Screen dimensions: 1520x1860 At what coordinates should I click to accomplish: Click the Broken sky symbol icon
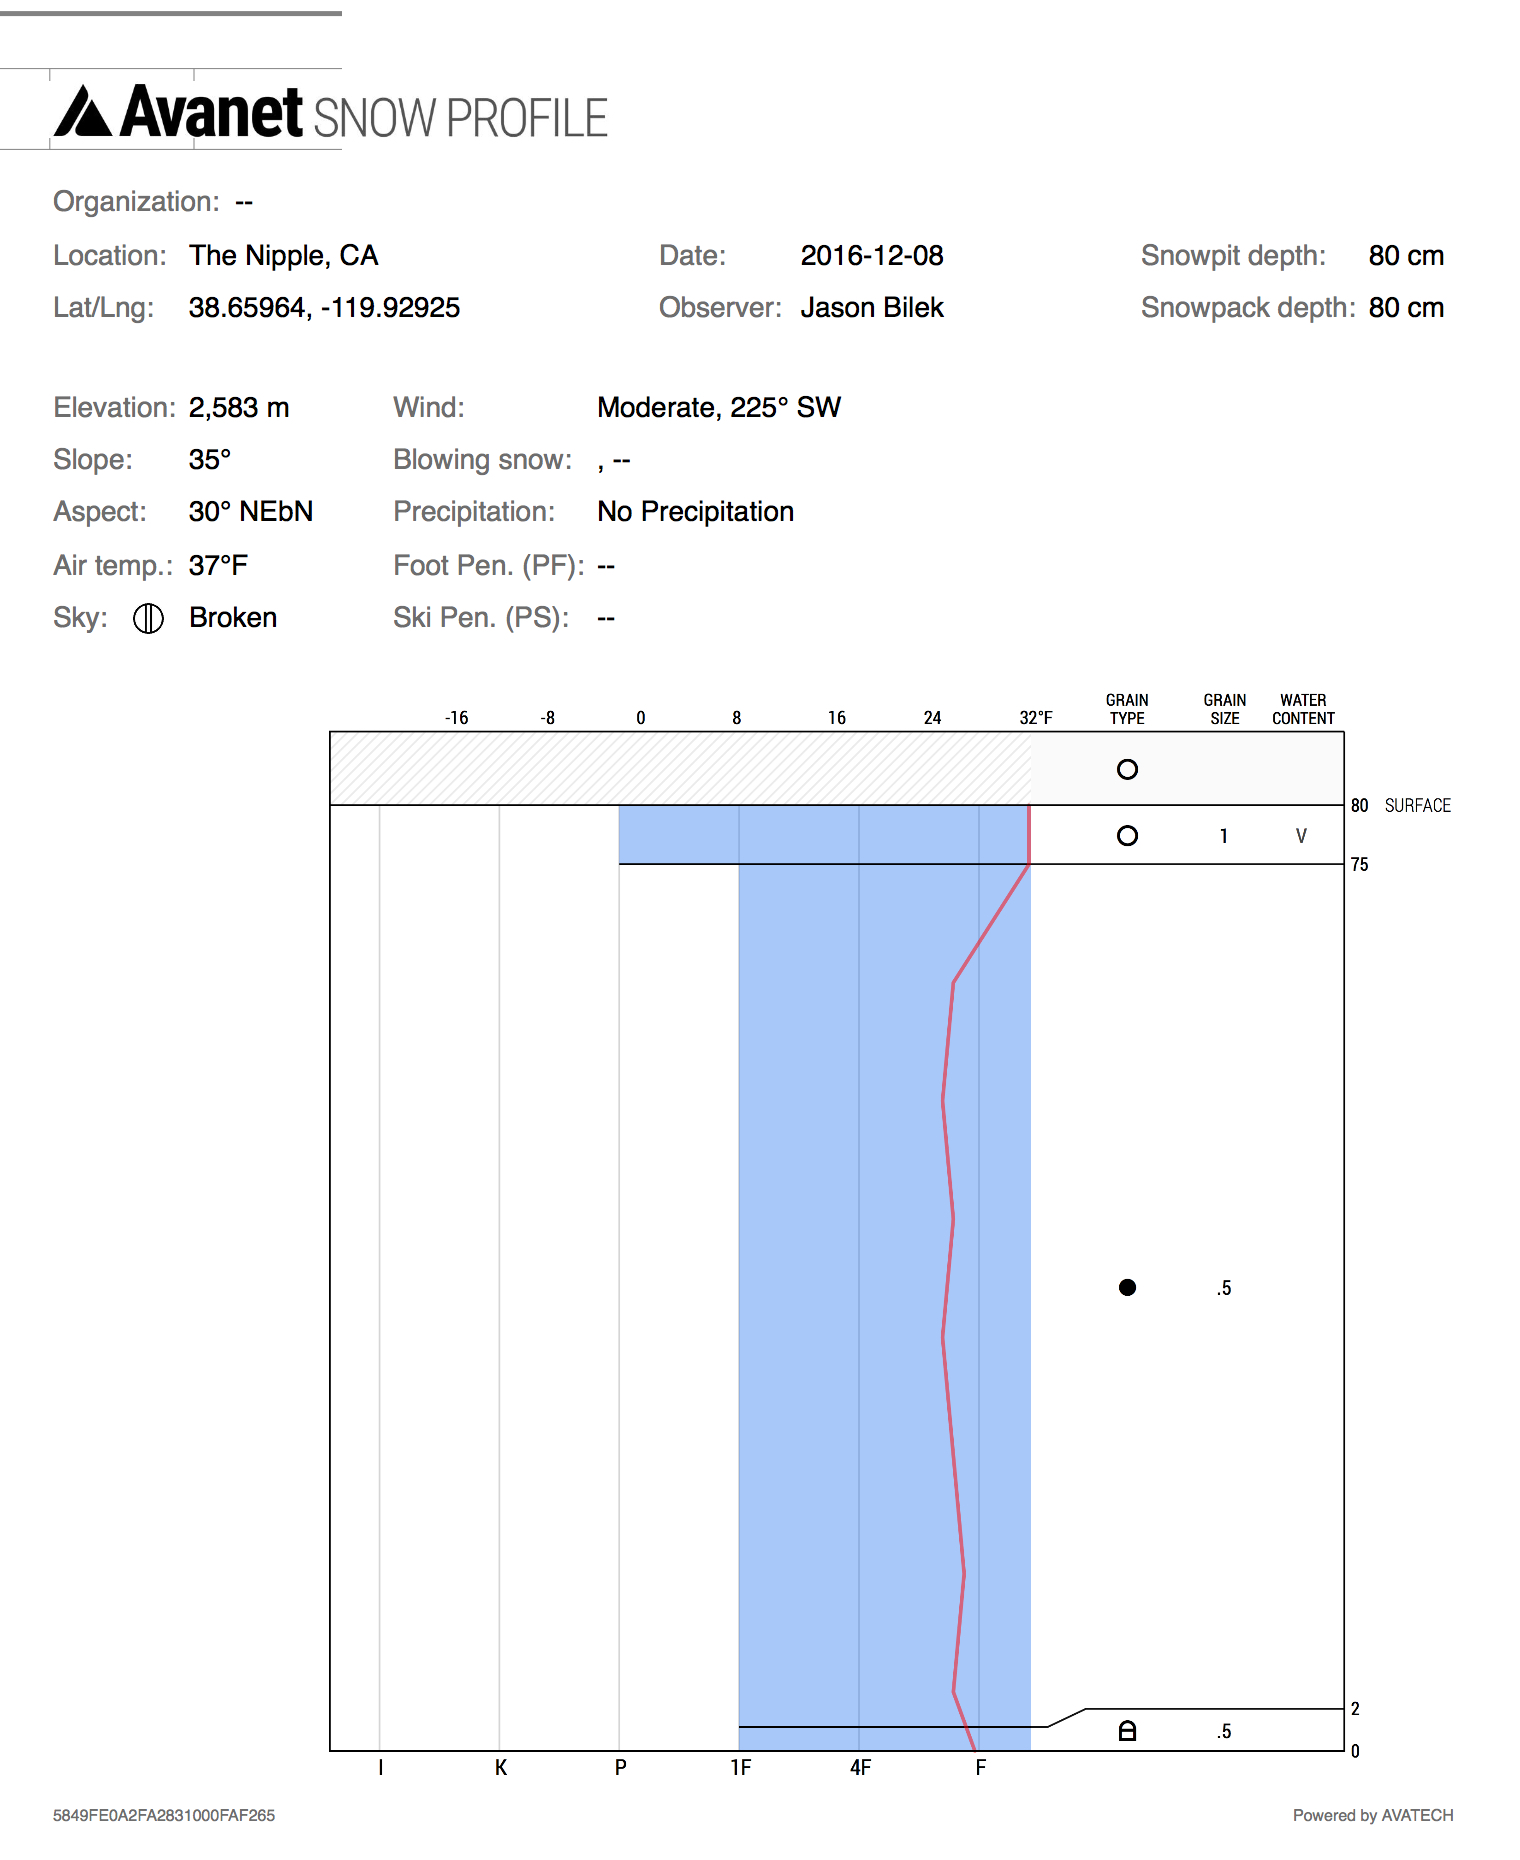tap(148, 619)
